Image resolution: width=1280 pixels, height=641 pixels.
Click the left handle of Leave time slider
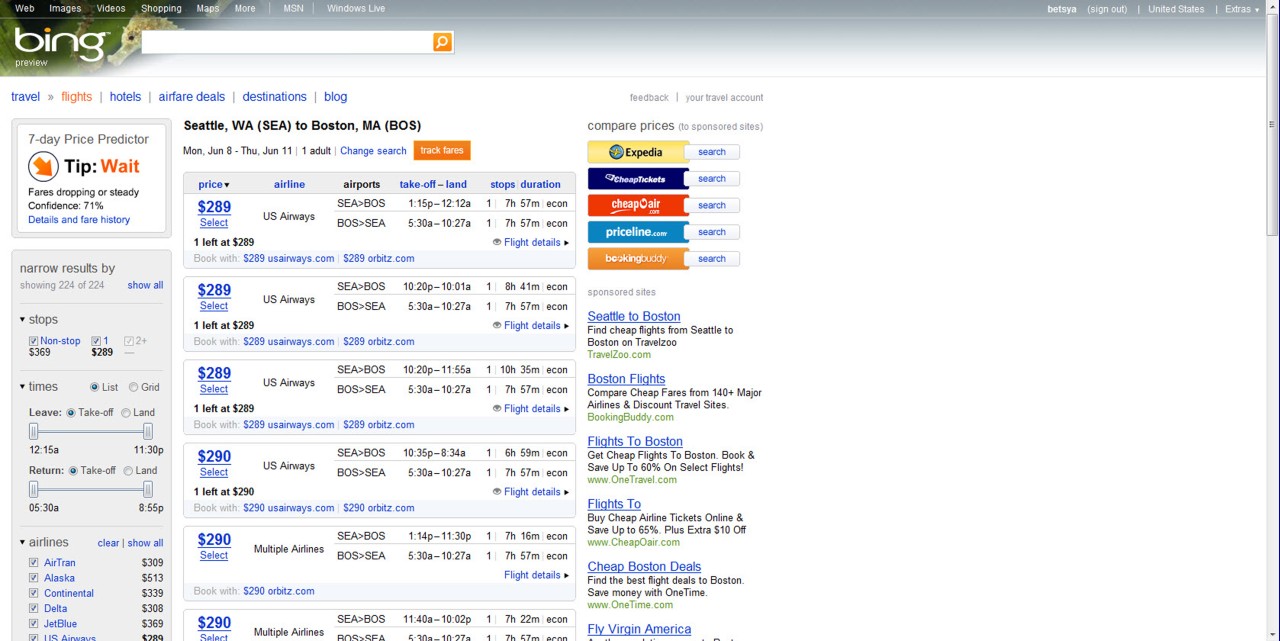click(x=33, y=431)
